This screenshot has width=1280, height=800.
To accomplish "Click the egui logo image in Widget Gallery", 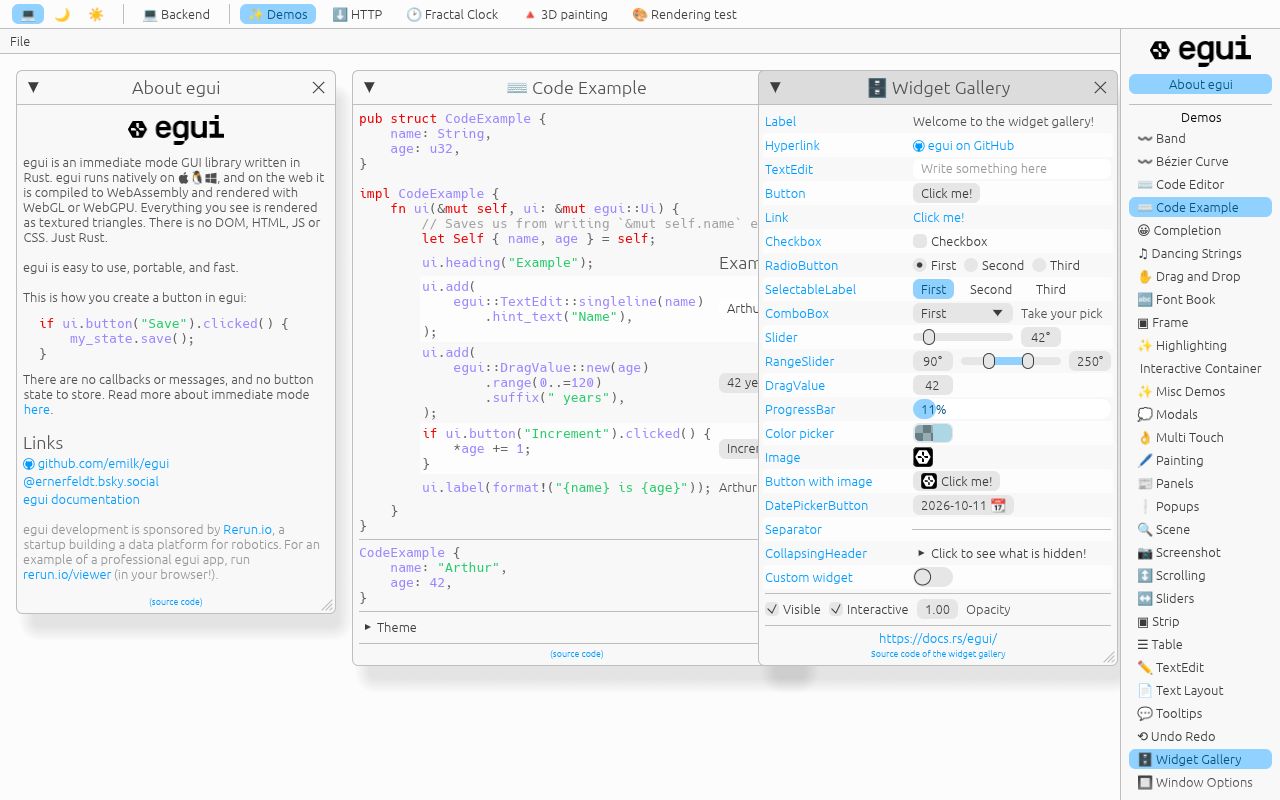I will [x=923, y=457].
